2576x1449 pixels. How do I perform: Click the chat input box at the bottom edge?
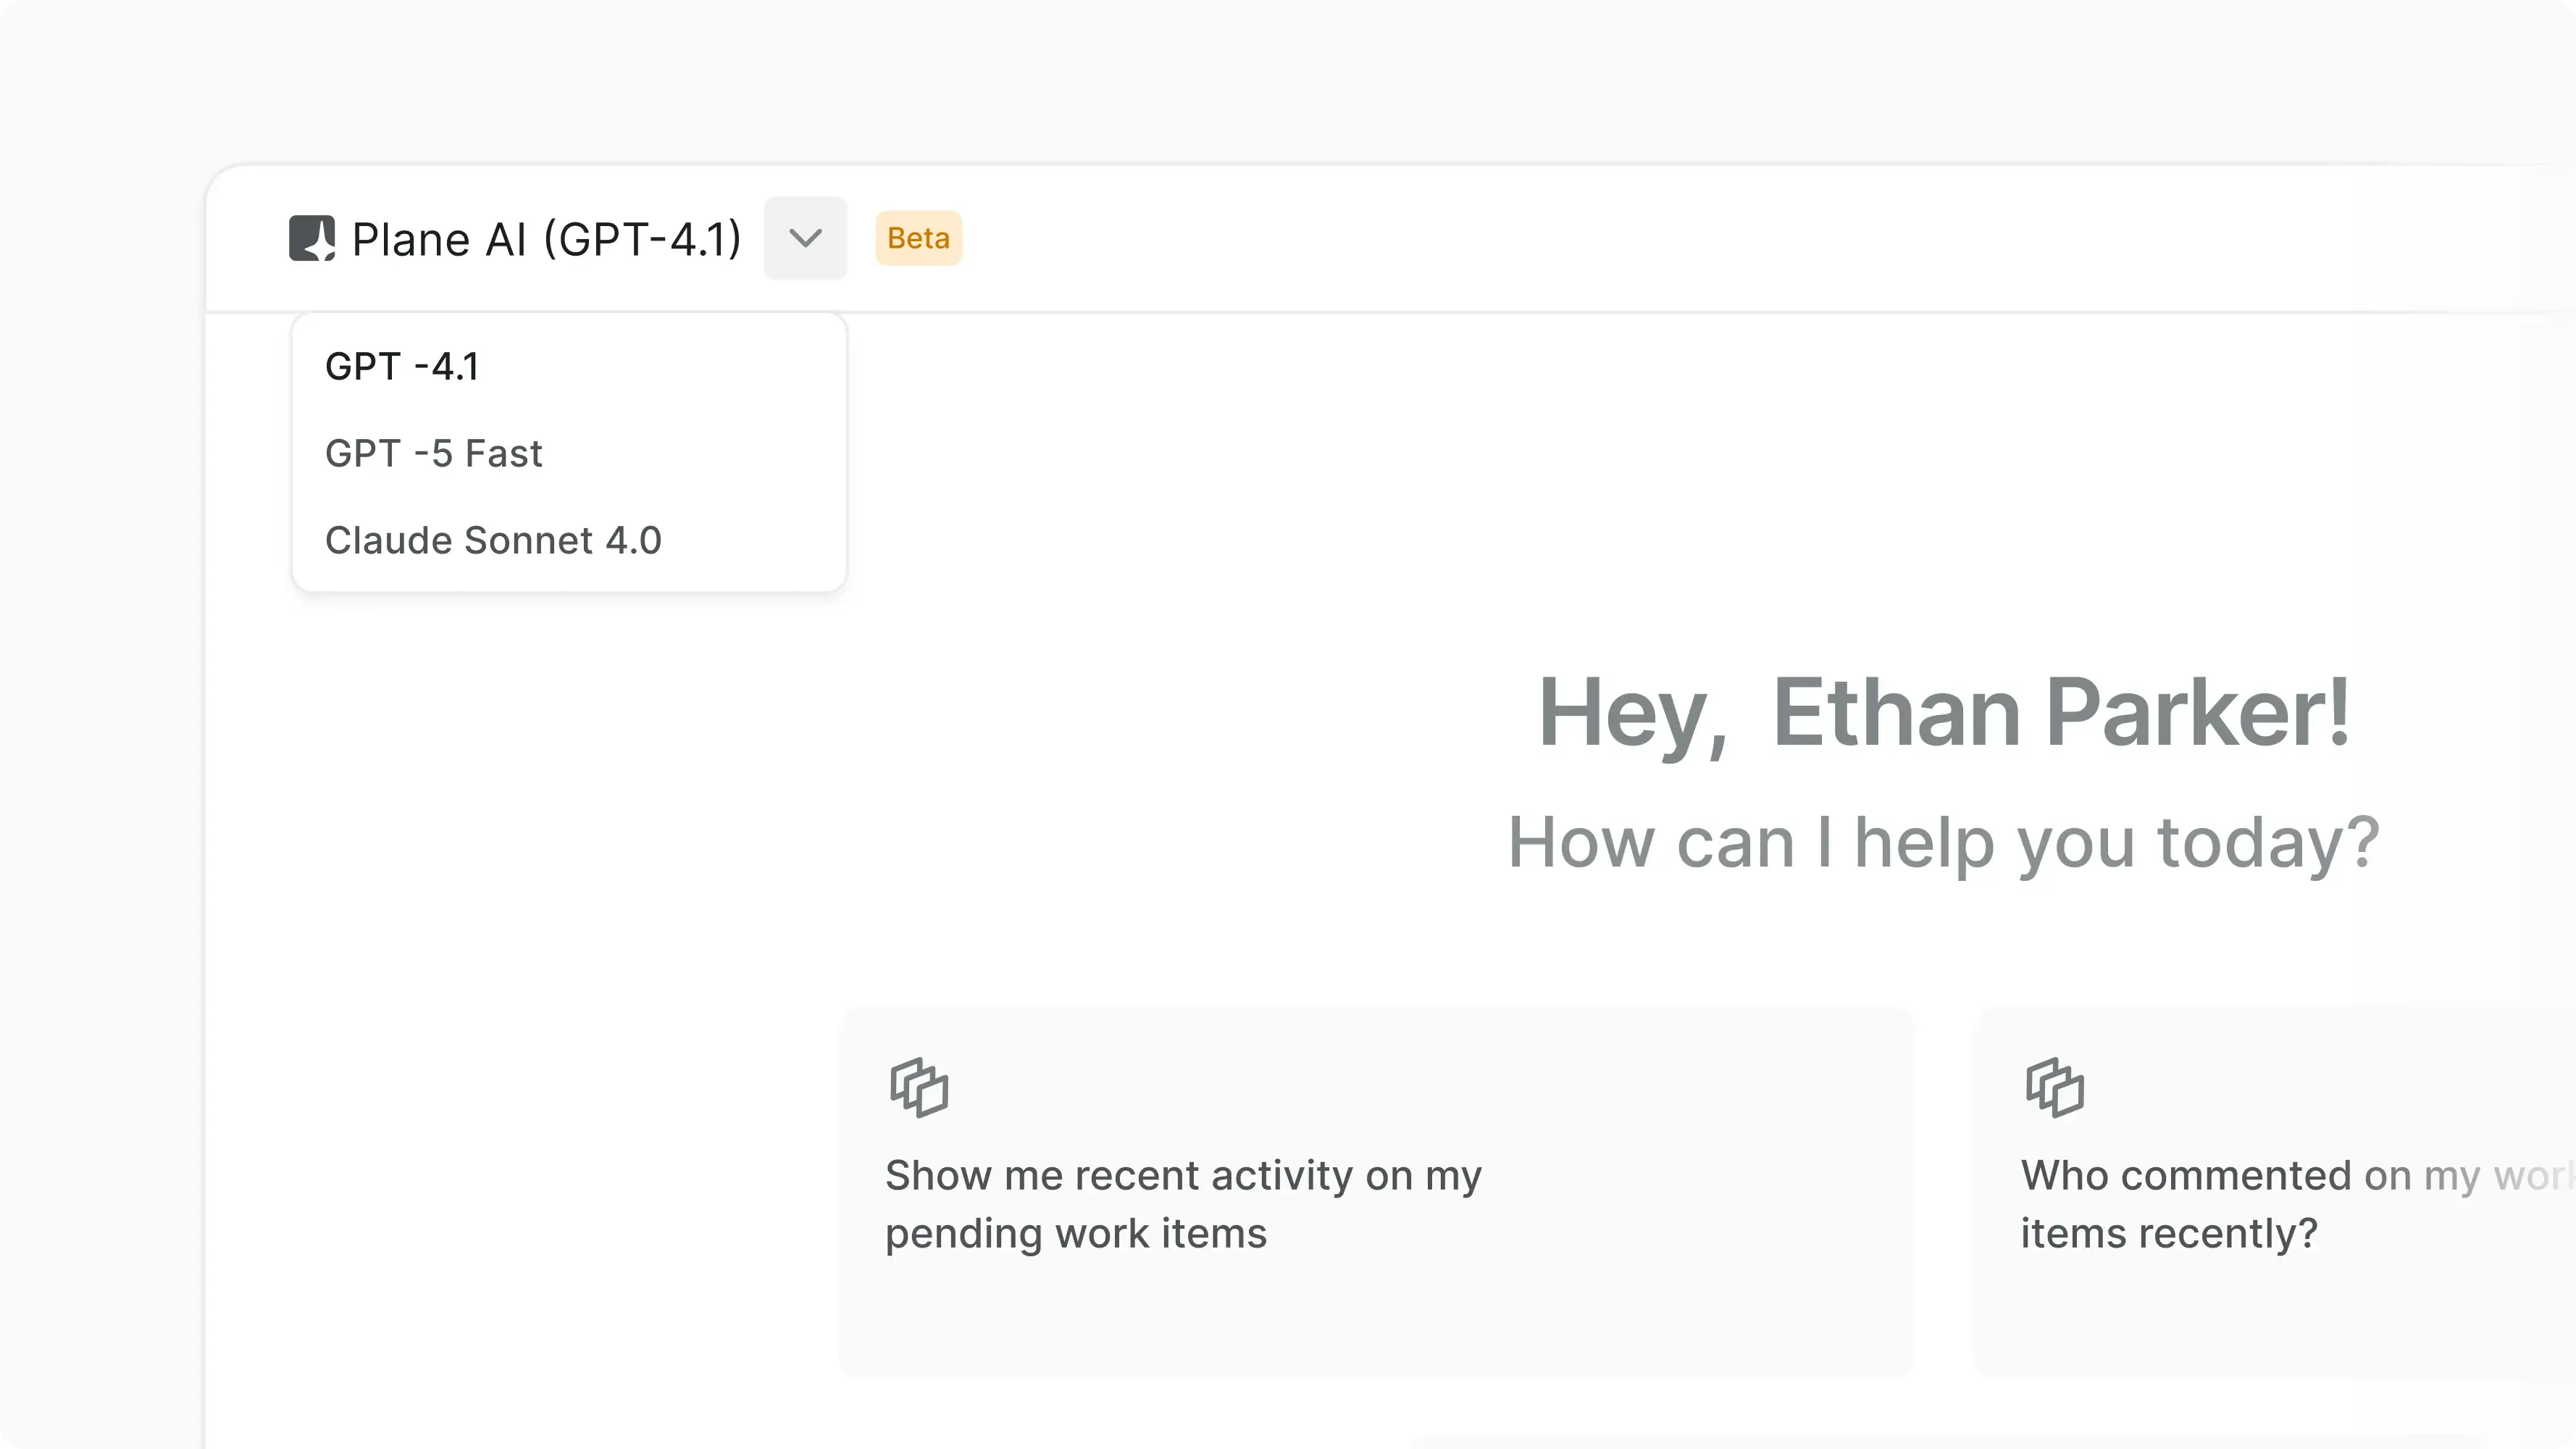coord(1990,1443)
